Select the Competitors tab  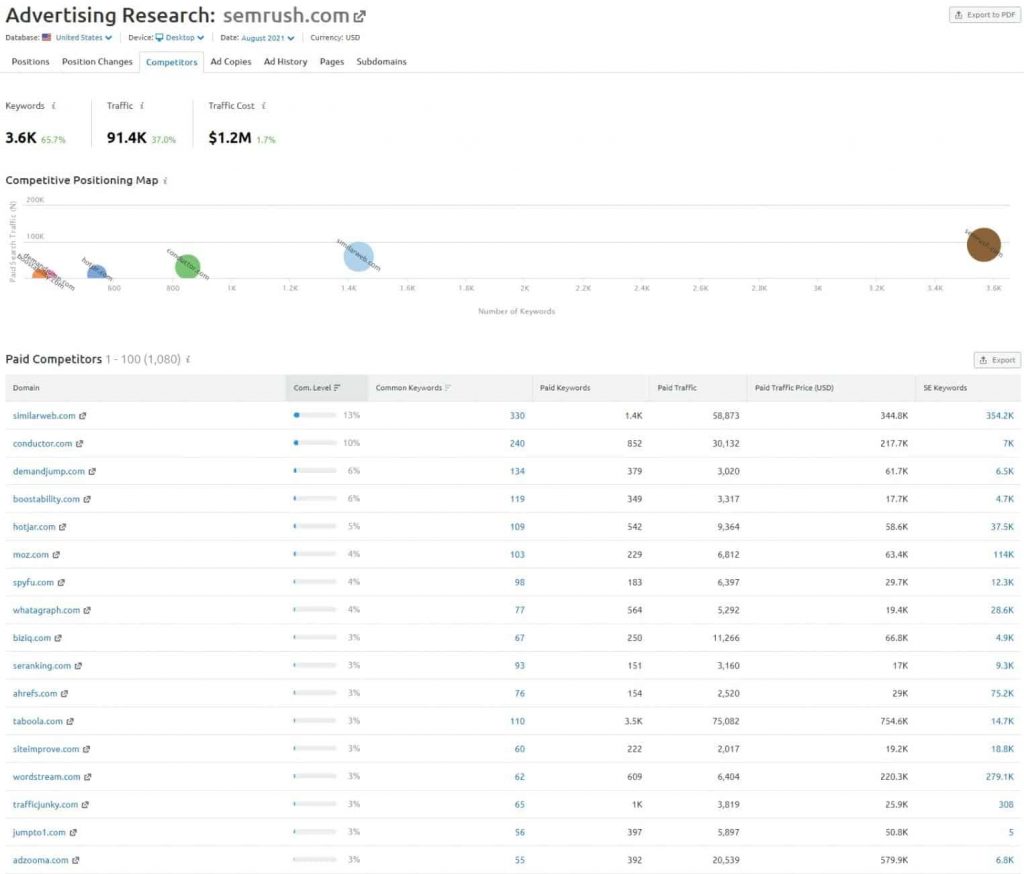[x=172, y=62]
